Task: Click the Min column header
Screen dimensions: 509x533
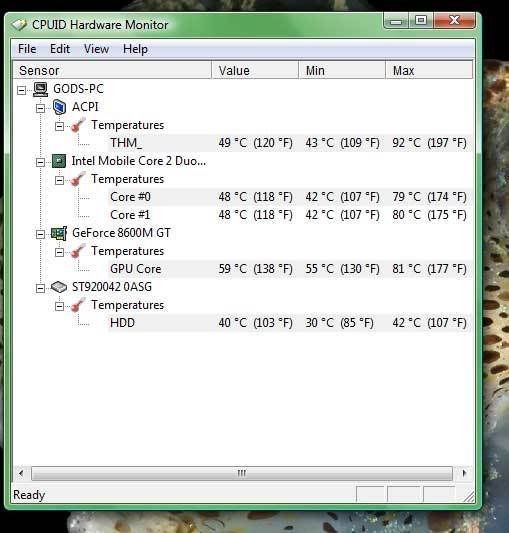Action: tap(342, 70)
